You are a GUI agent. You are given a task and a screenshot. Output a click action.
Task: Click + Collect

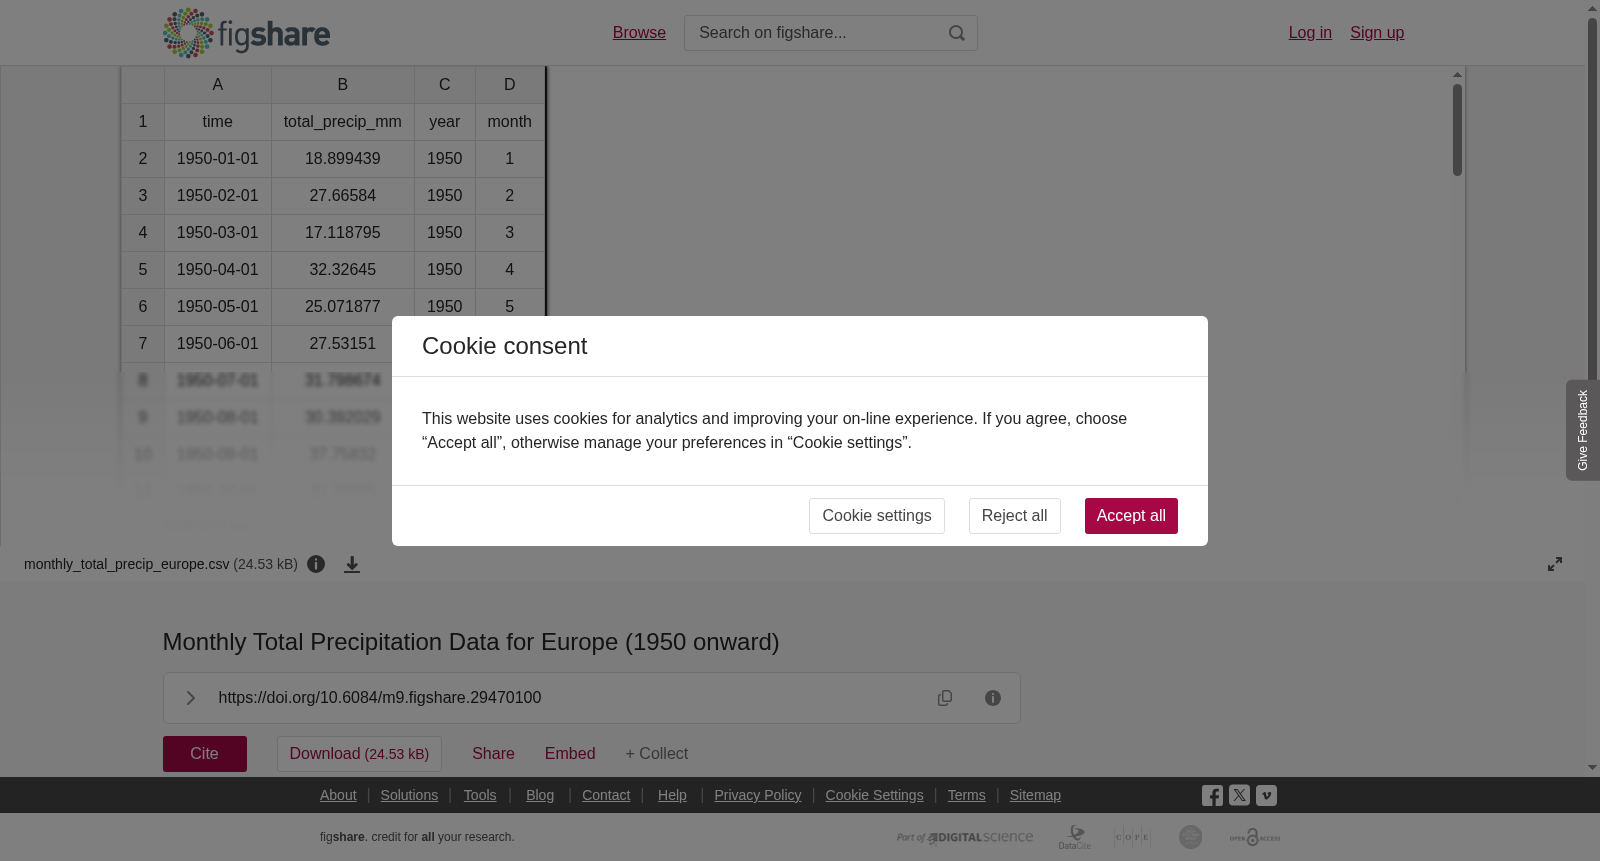pyautogui.click(x=657, y=754)
